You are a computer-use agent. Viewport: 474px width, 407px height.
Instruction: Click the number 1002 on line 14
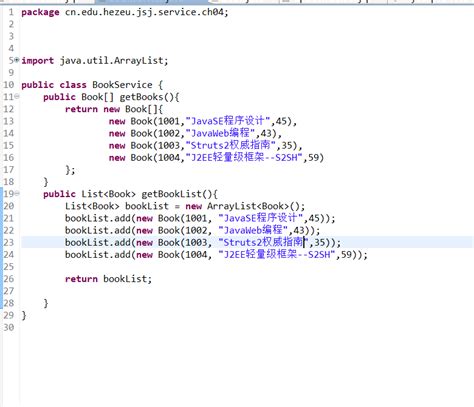pyautogui.click(x=169, y=133)
